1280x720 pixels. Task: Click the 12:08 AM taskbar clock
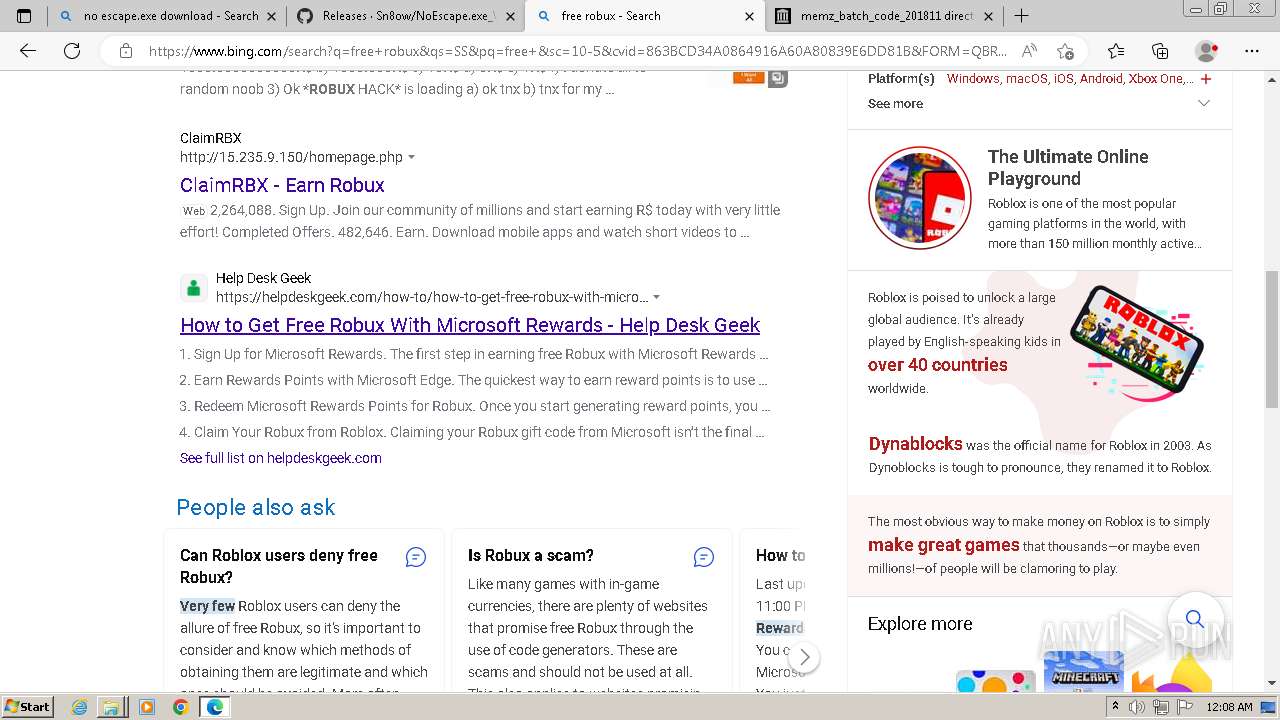point(1229,707)
